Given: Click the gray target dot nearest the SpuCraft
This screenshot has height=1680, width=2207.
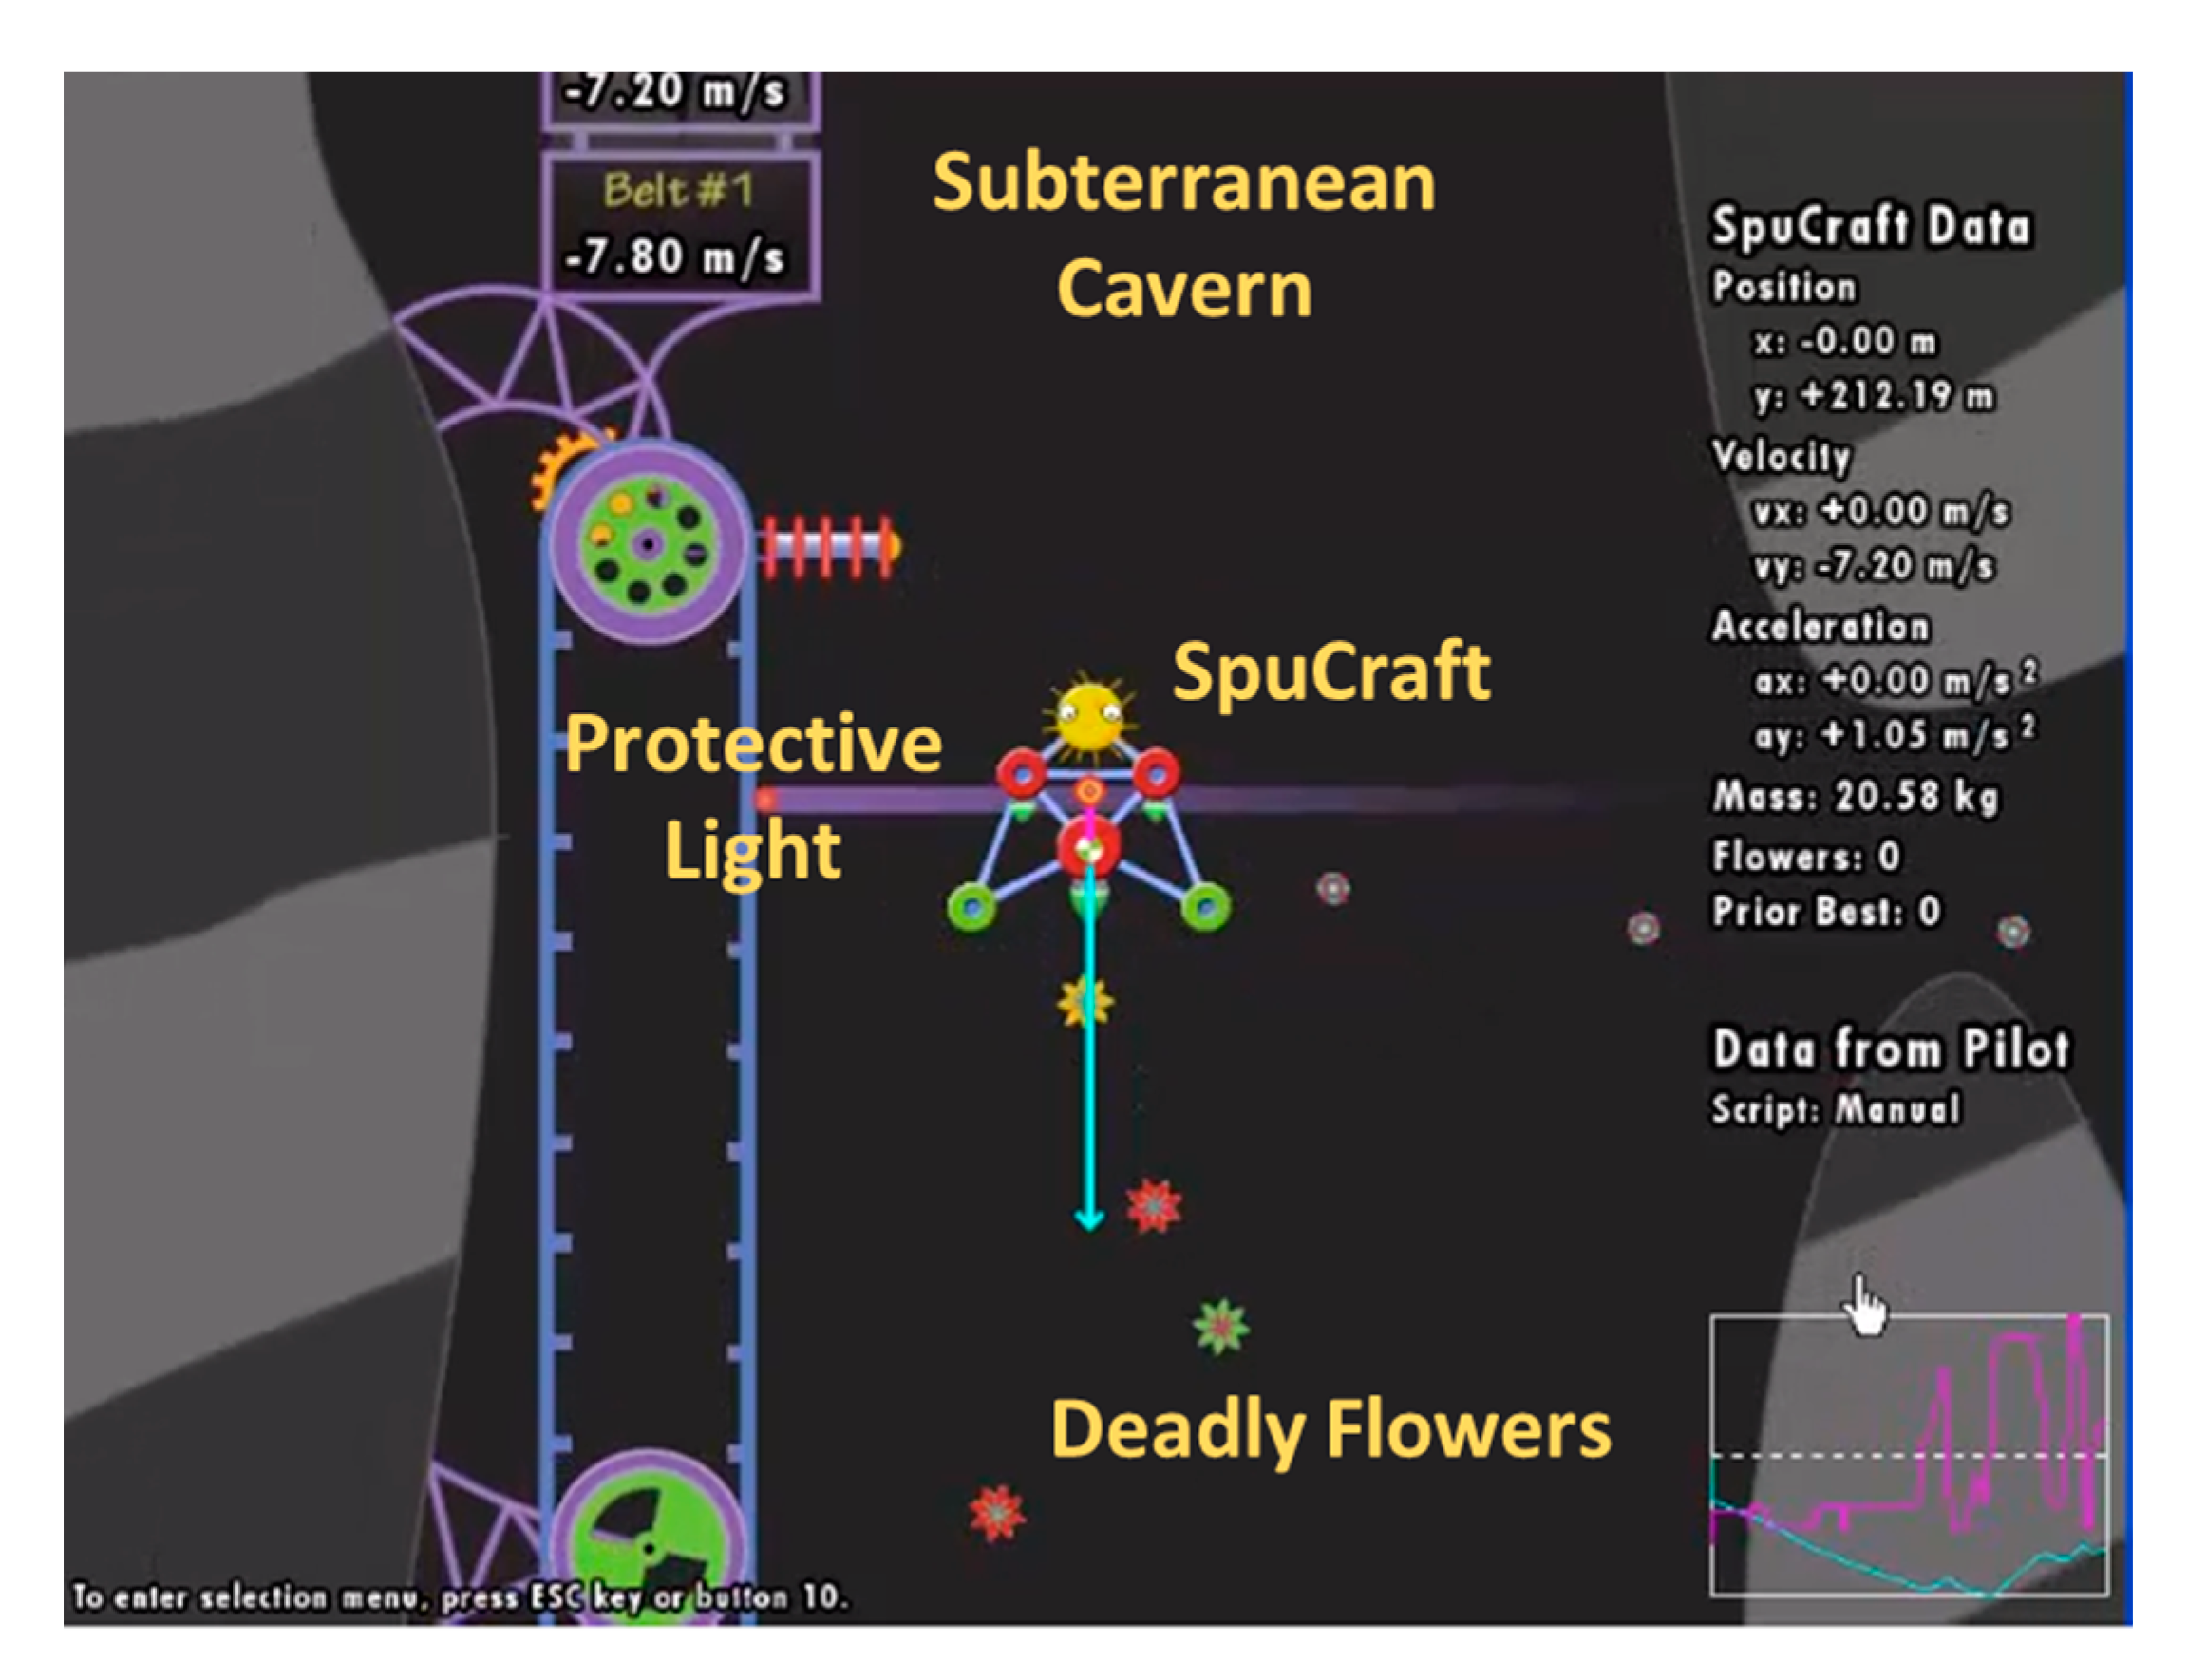Looking at the screenshot, I should [1332, 888].
